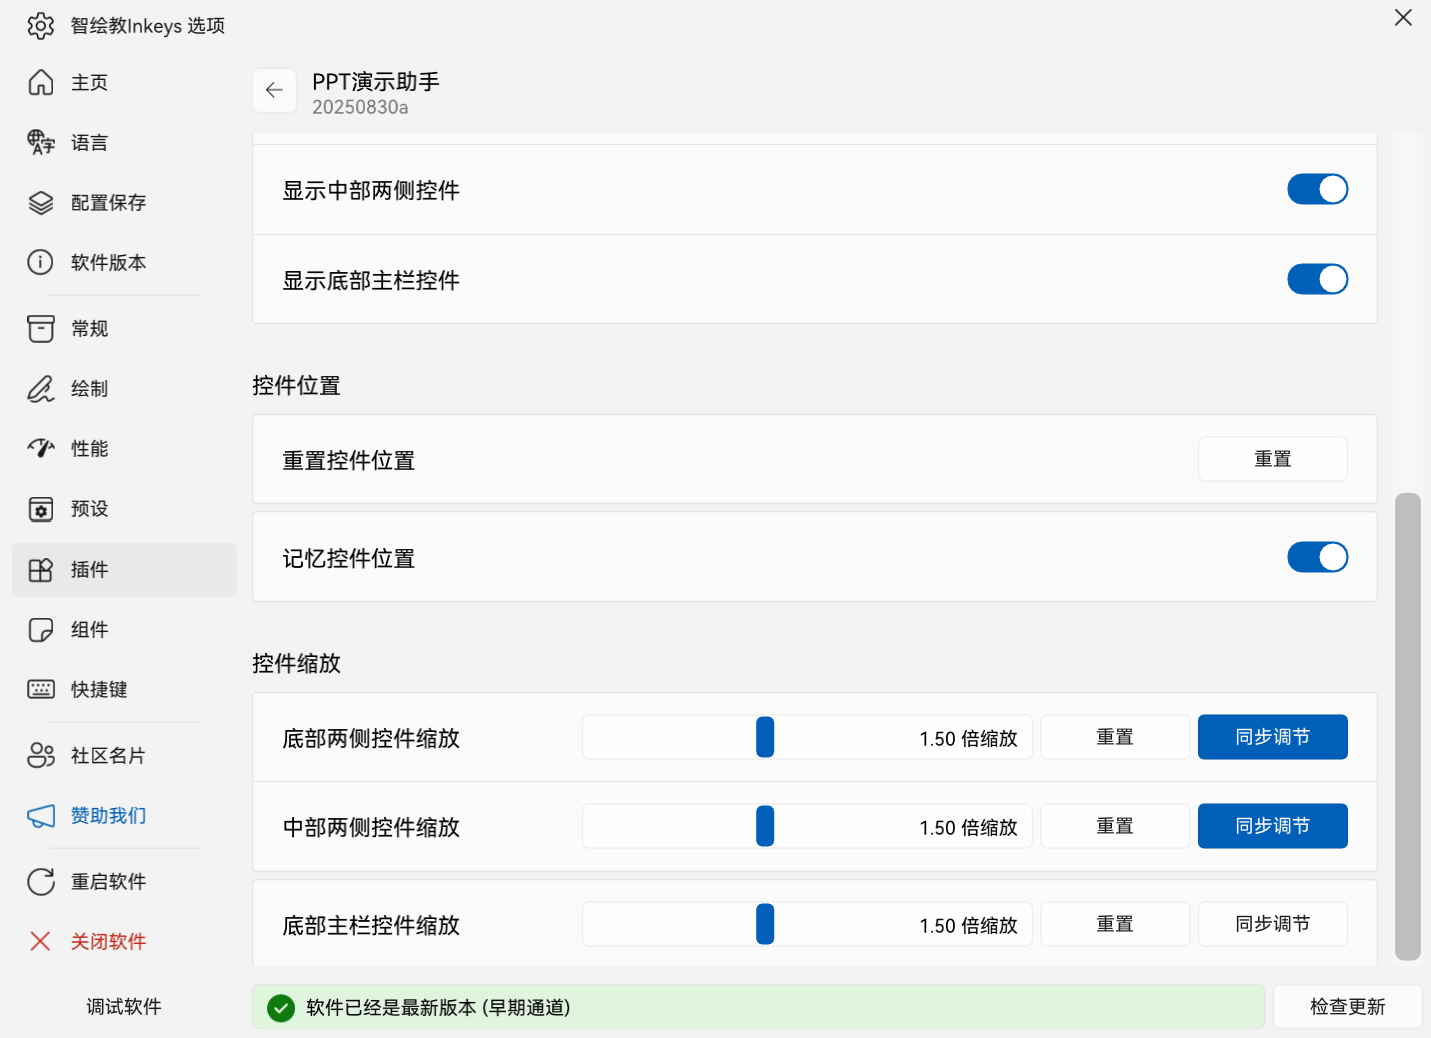This screenshot has height=1038, width=1431.
Task: Open the 赞助我们 sponsor link
Action: coord(108,816)
